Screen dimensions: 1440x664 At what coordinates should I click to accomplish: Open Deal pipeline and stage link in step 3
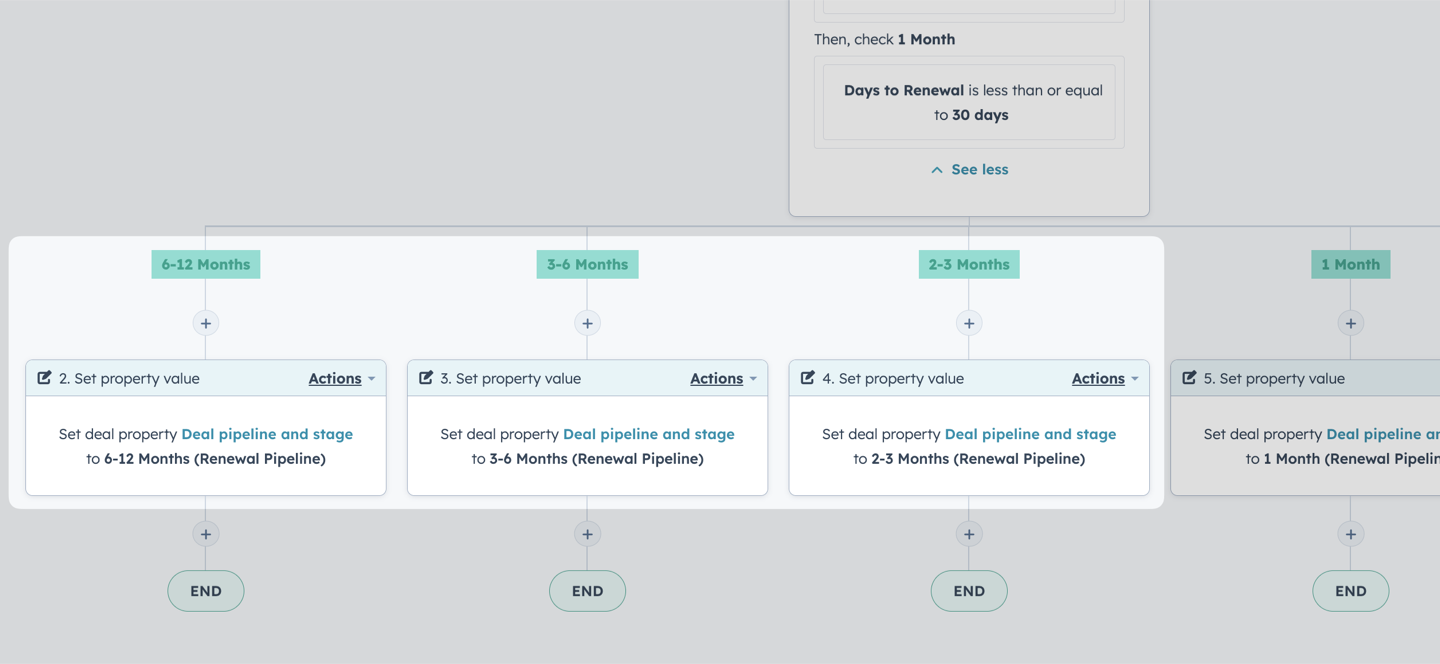(649, 434)
